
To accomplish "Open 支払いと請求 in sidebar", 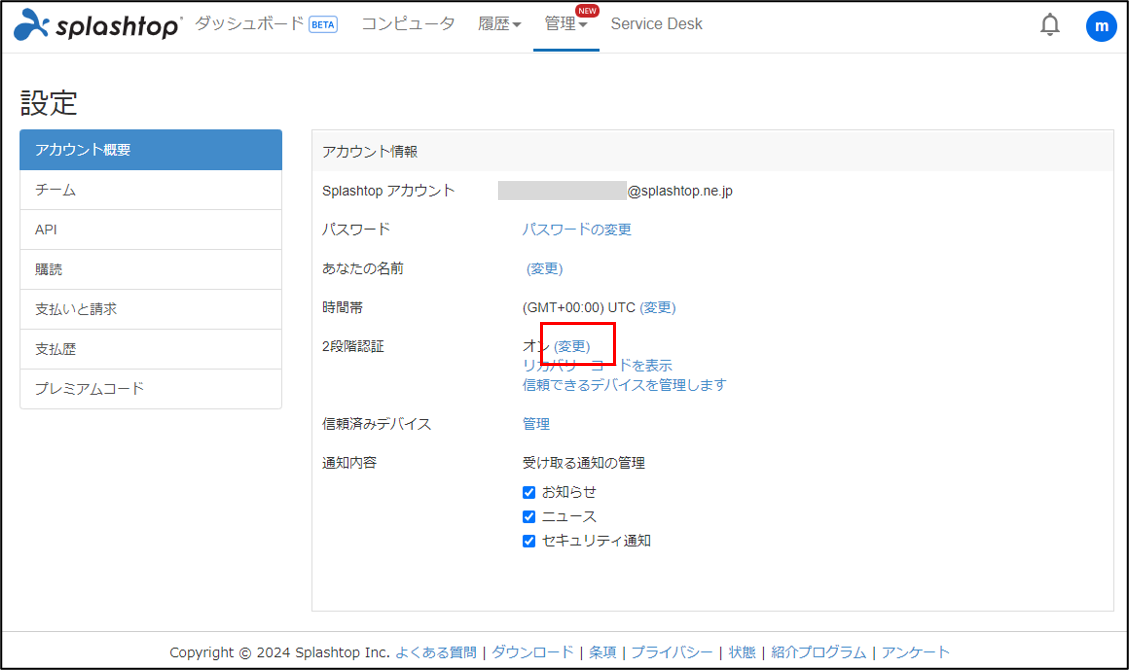I will [x=150, y=309].
